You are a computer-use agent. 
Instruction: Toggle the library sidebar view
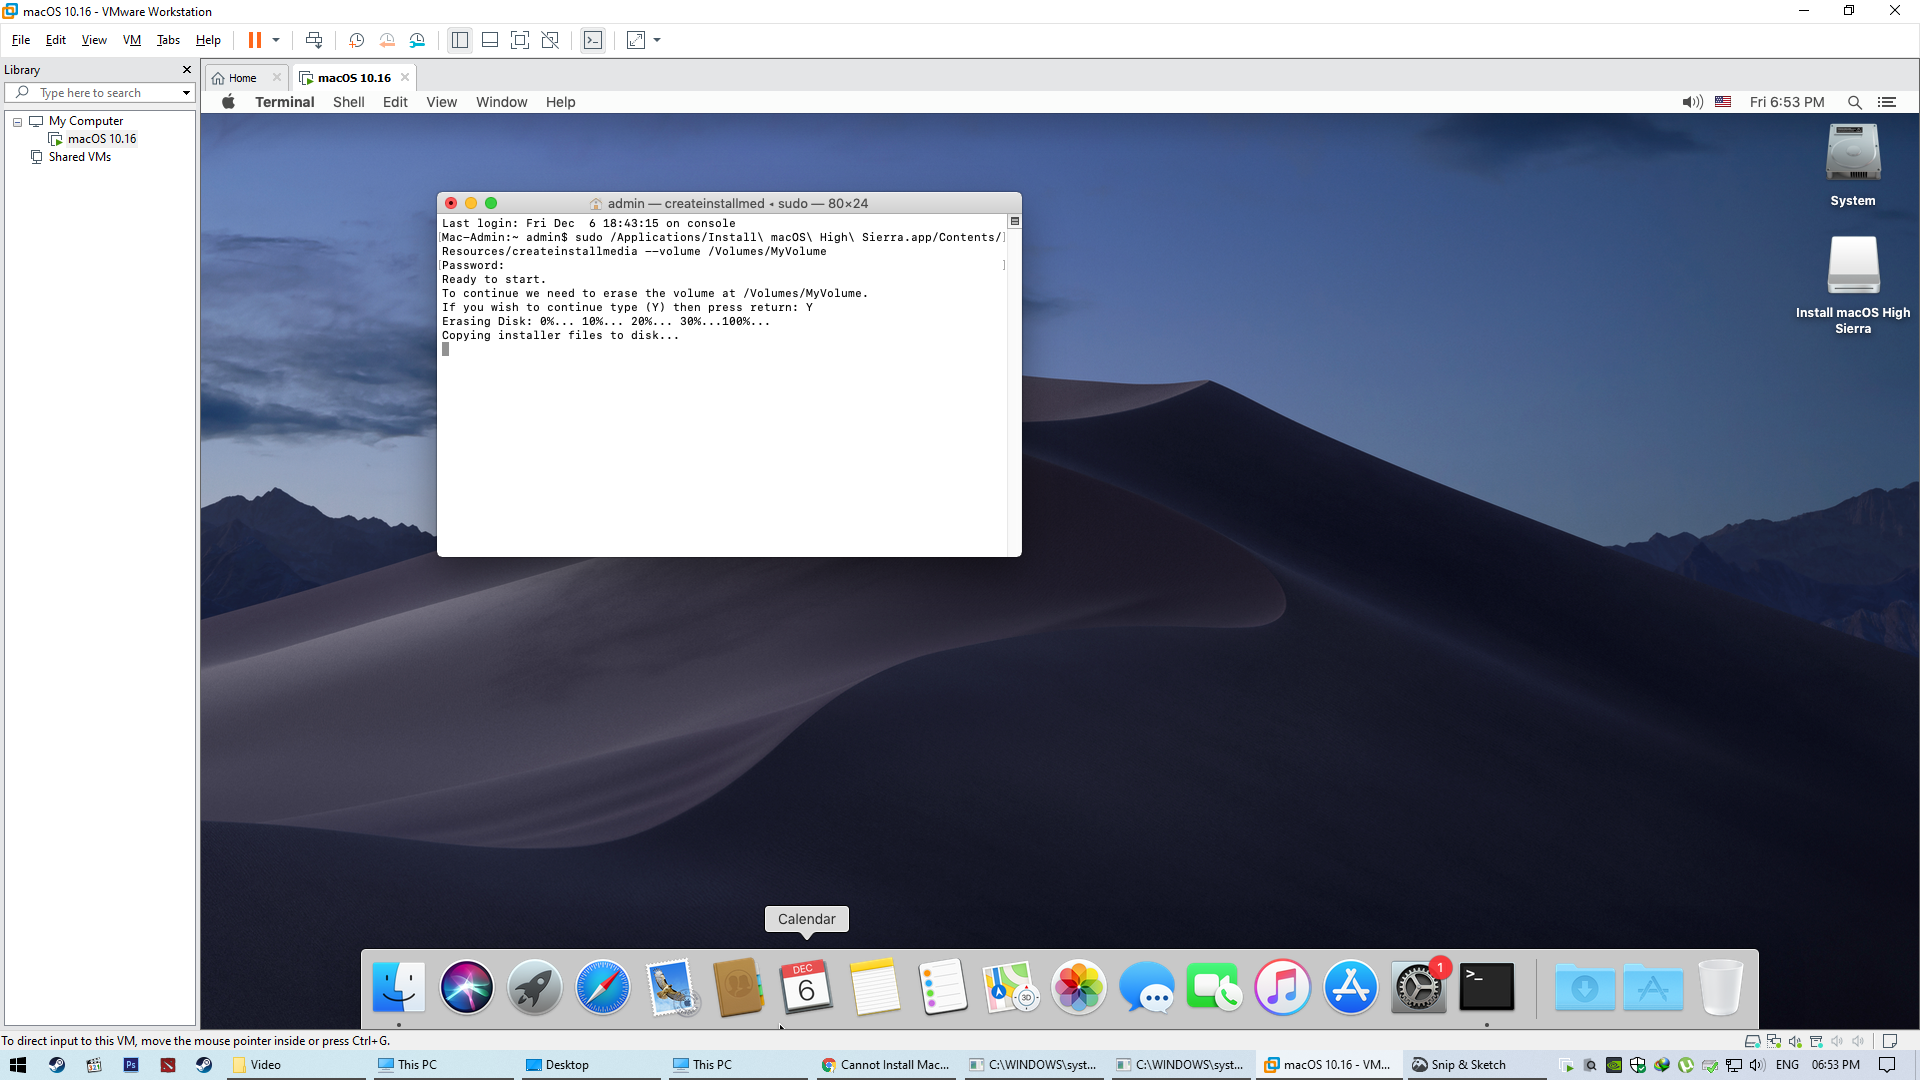tap(460, 40)
